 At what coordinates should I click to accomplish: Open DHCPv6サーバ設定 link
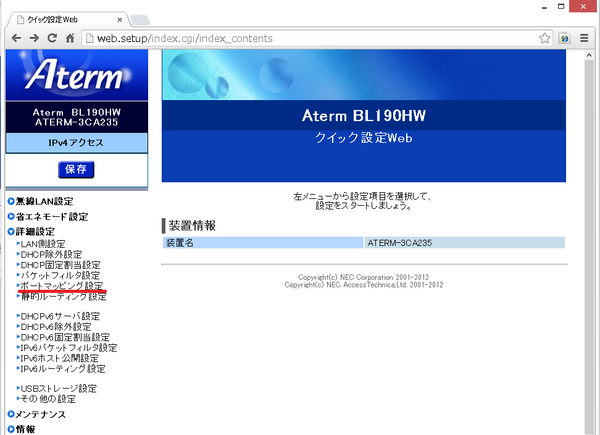(x=60, y=316)
